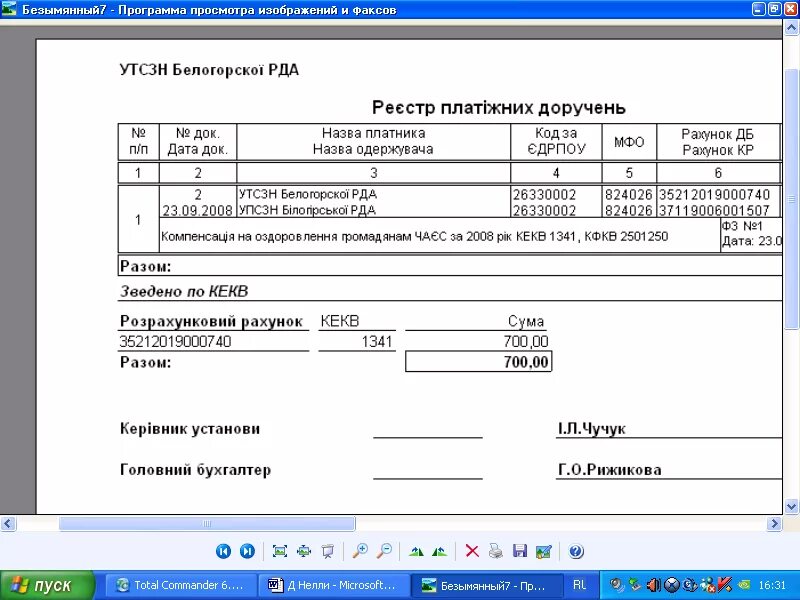
Task: Click the Kaspersky antivirus tray icon
Action: [x=725, y=585]
